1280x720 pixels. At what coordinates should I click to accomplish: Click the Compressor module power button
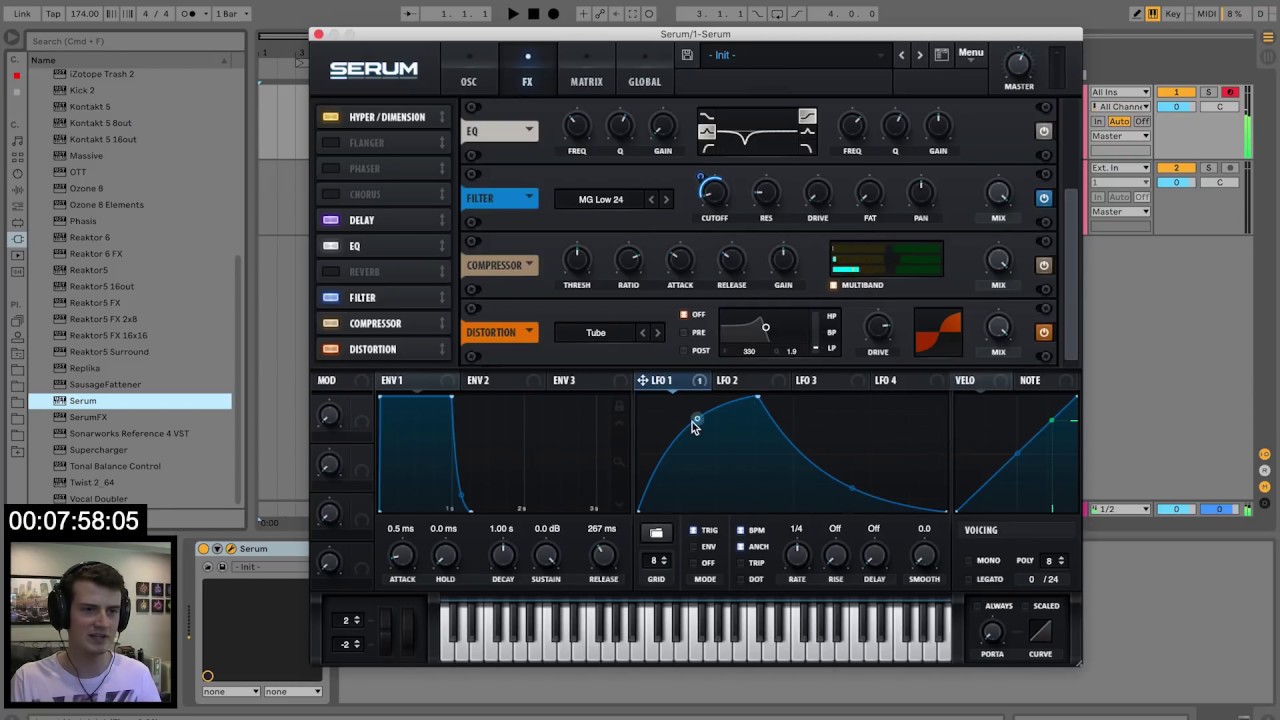(1043, 265)
